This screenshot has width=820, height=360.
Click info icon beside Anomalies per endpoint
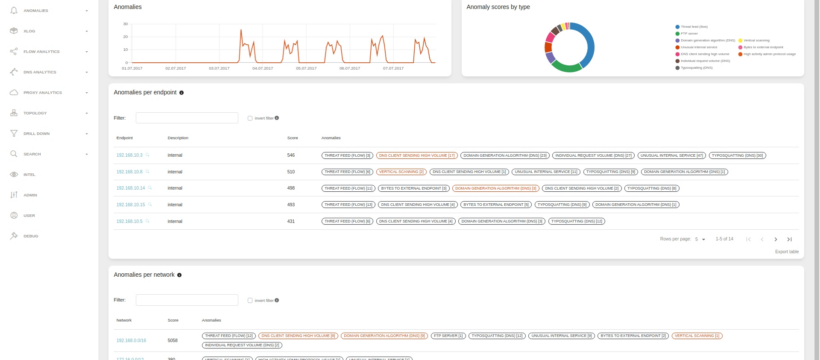pos(181,93)
